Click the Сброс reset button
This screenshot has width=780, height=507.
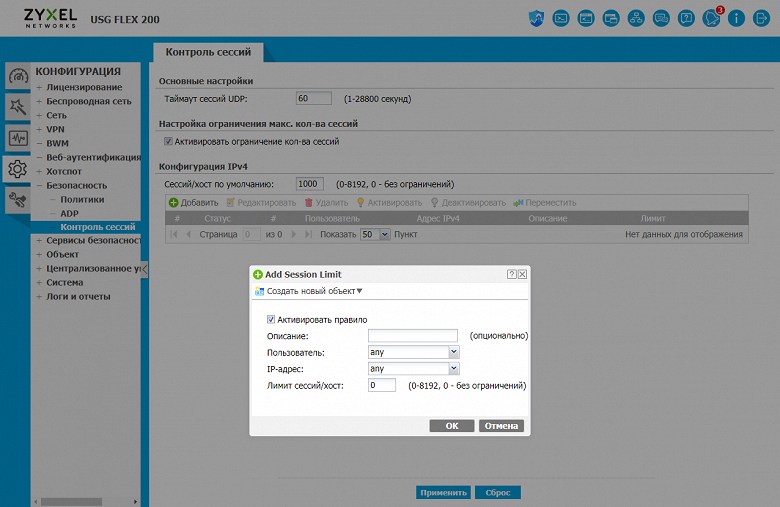click(x=497, y=493)
